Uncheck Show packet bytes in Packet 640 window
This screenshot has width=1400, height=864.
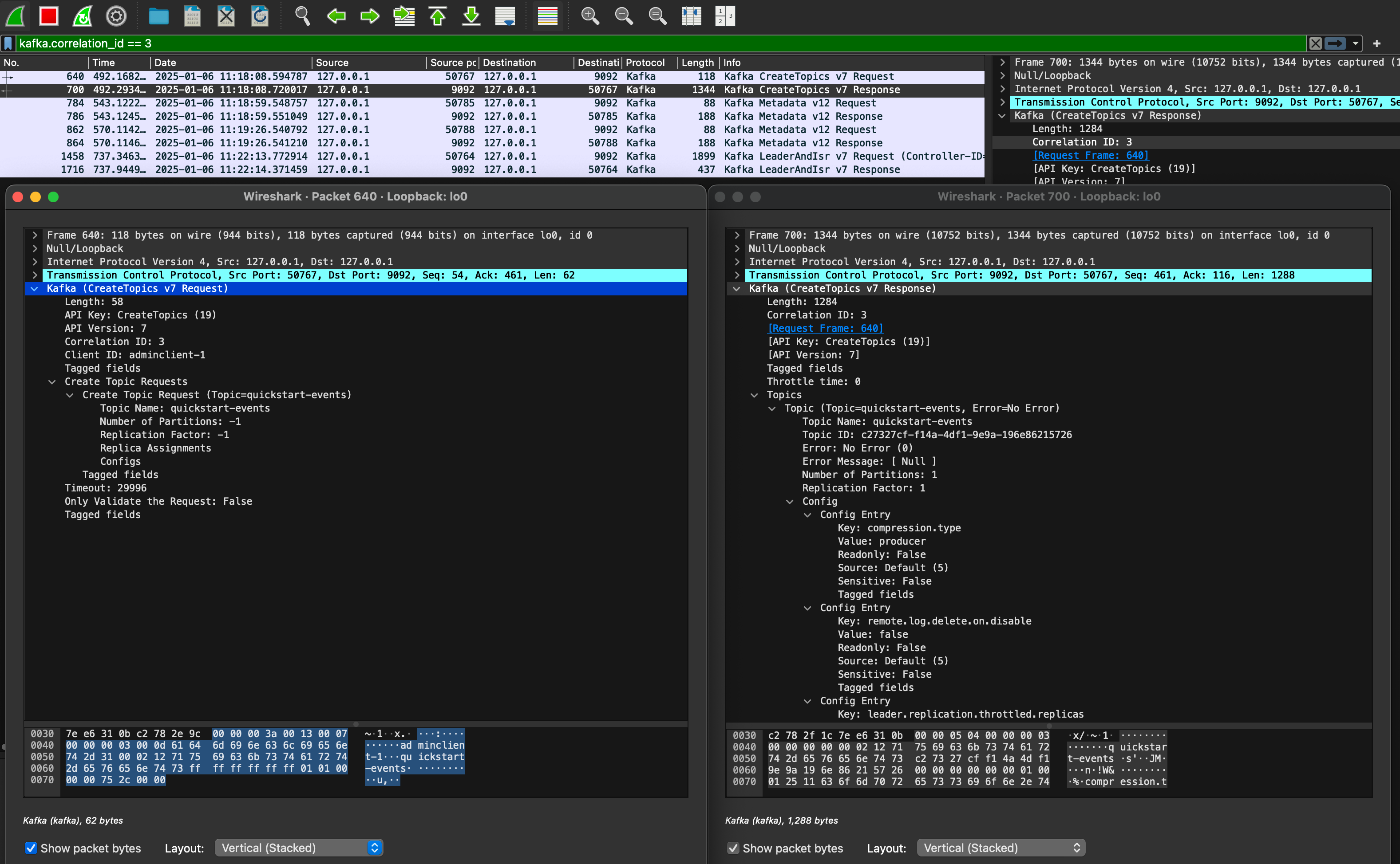pos(31,848)
